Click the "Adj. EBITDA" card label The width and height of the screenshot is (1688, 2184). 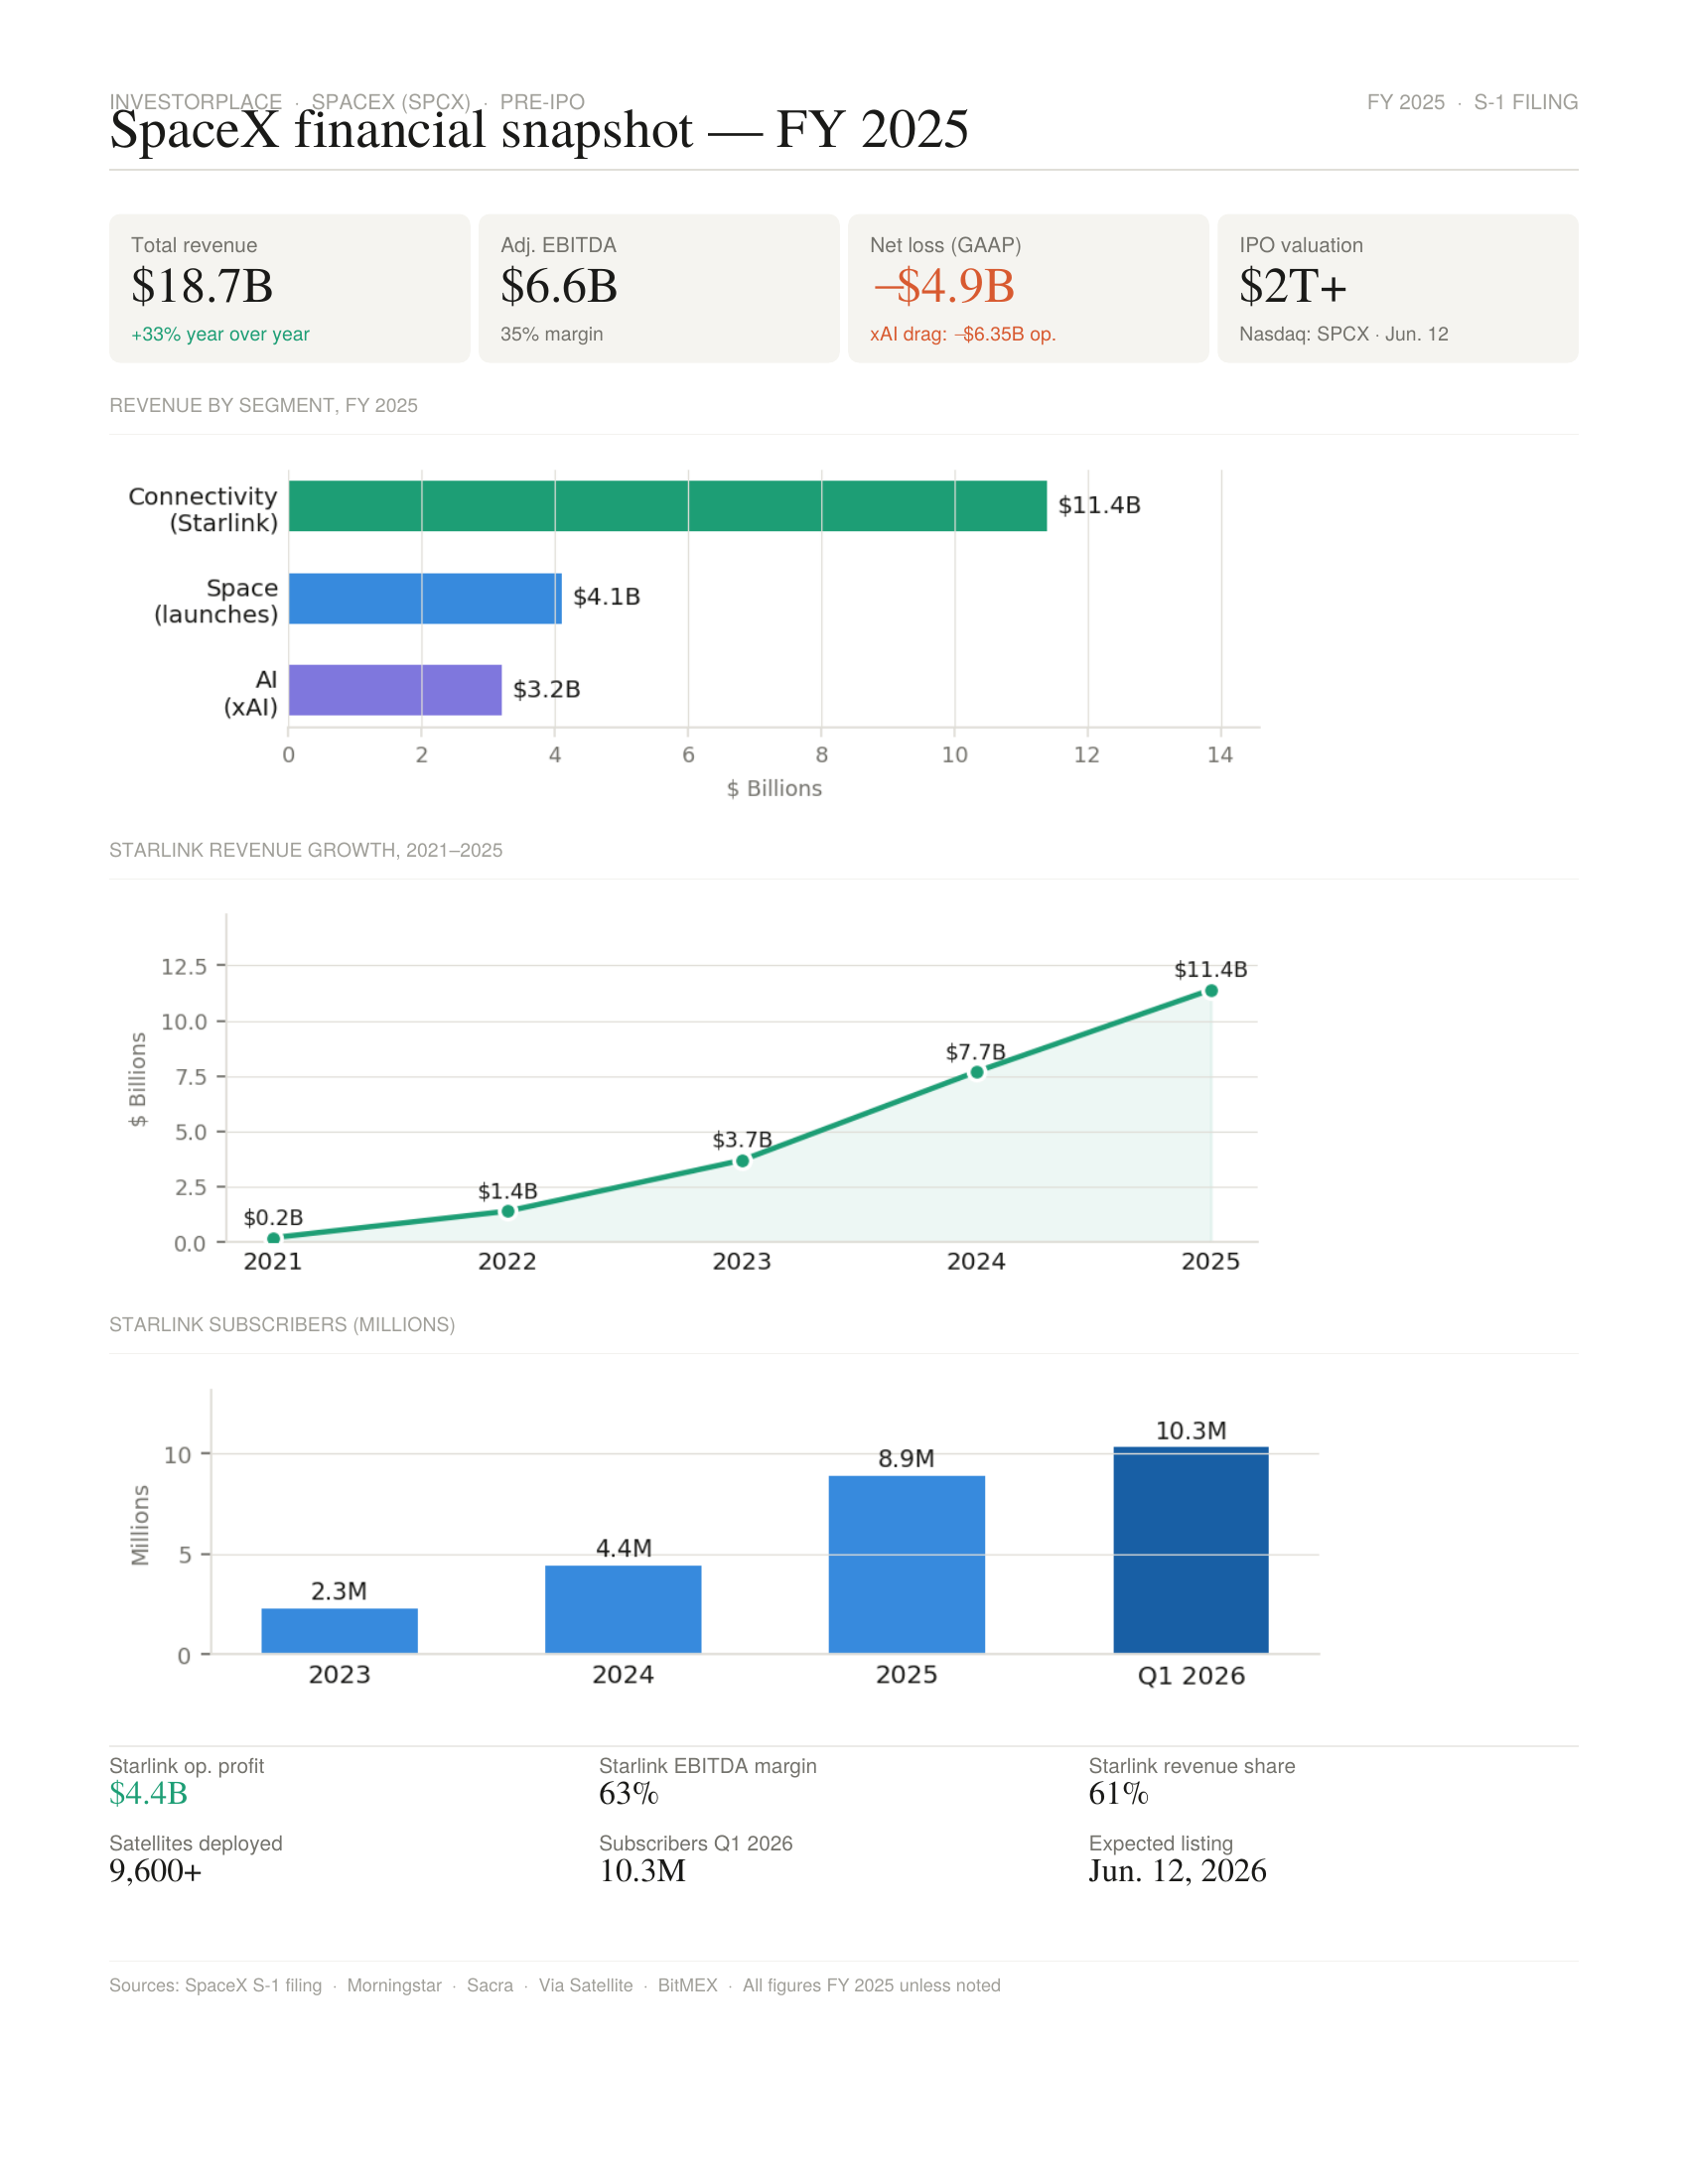(558, 245)
